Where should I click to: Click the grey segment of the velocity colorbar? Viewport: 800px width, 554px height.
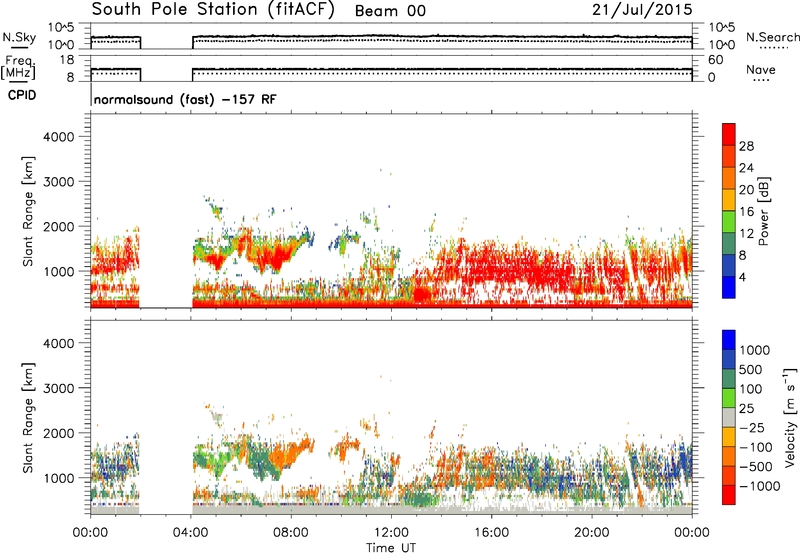coord(729,417)
